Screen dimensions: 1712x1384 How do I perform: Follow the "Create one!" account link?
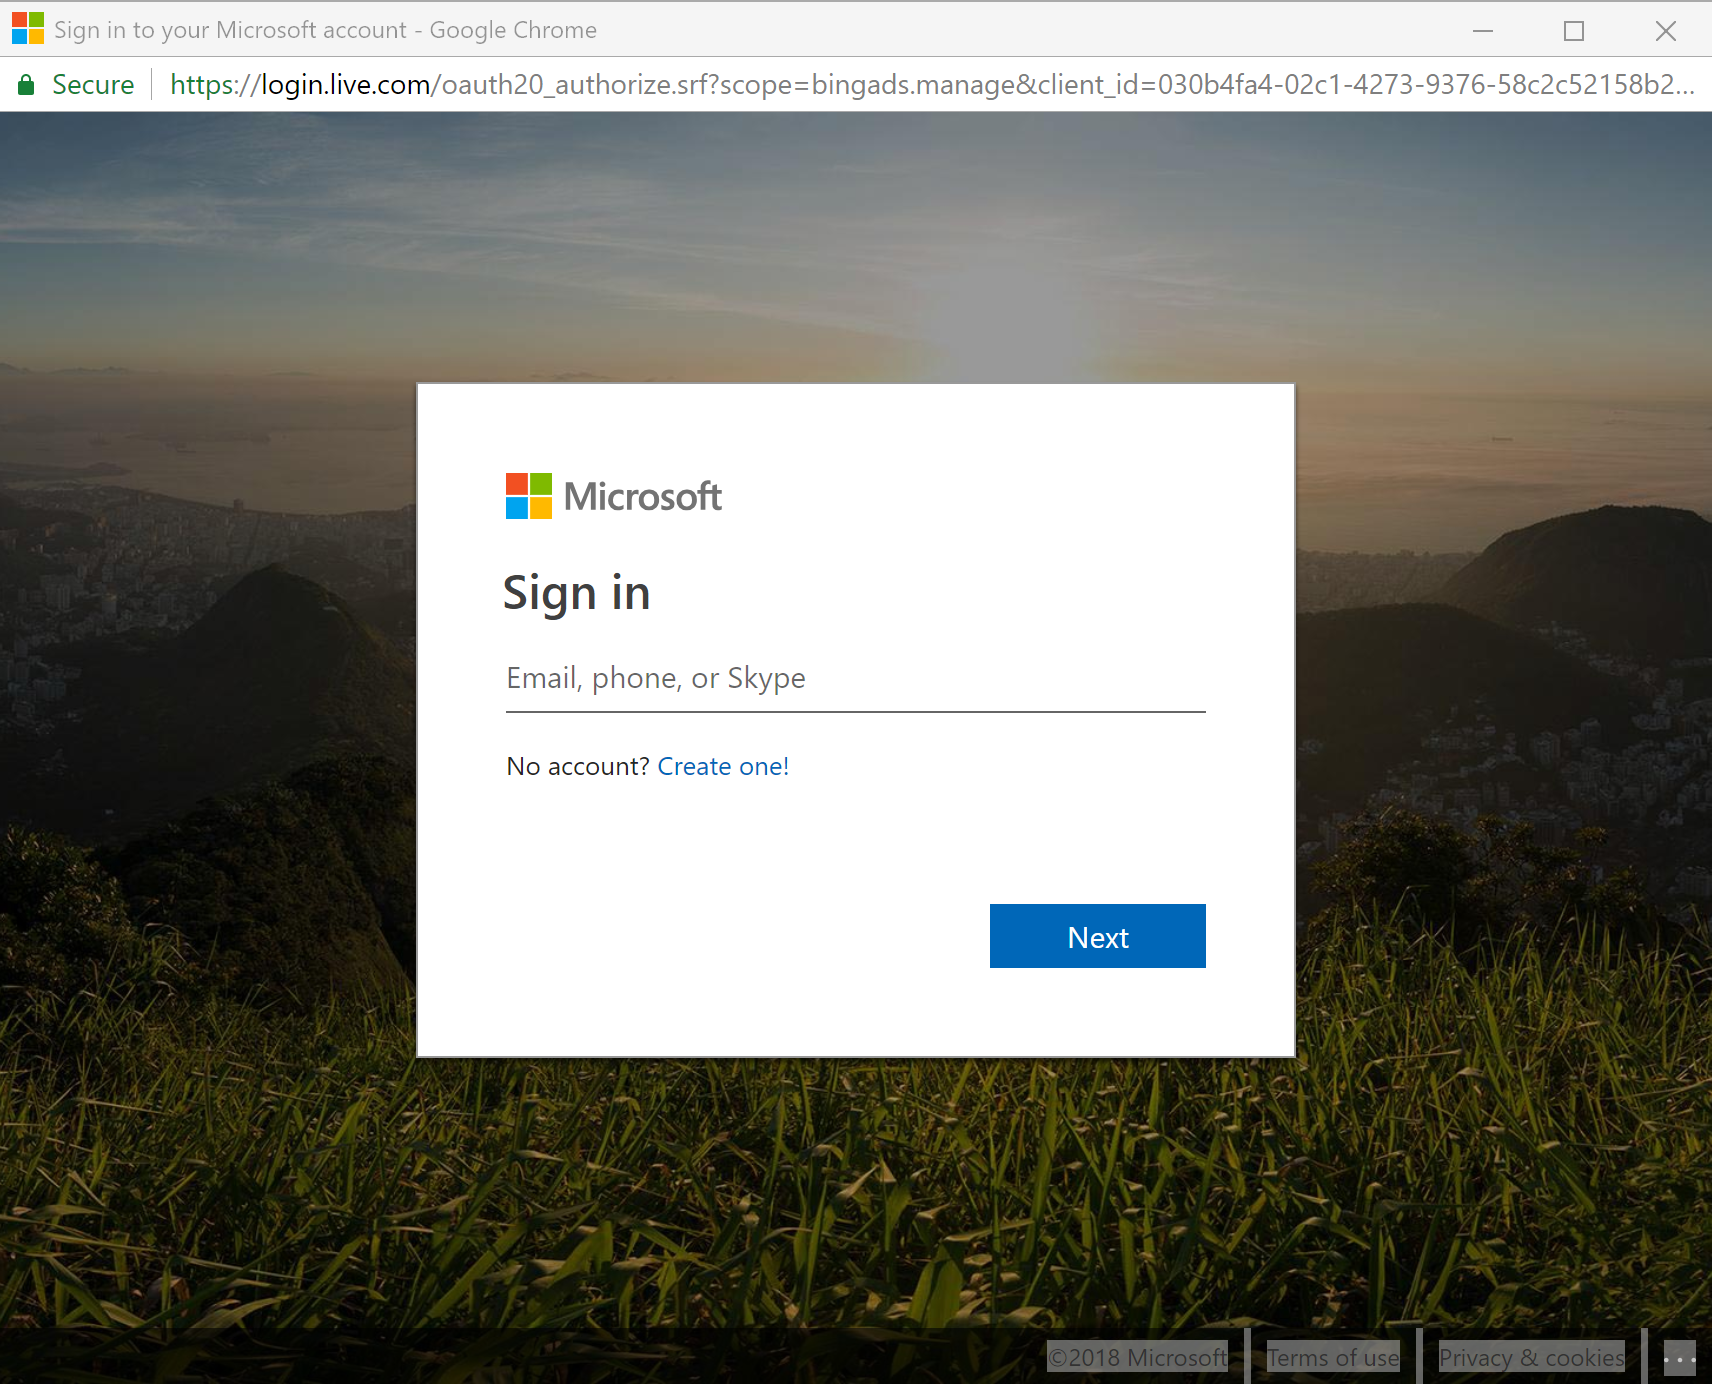click(722, 766)
